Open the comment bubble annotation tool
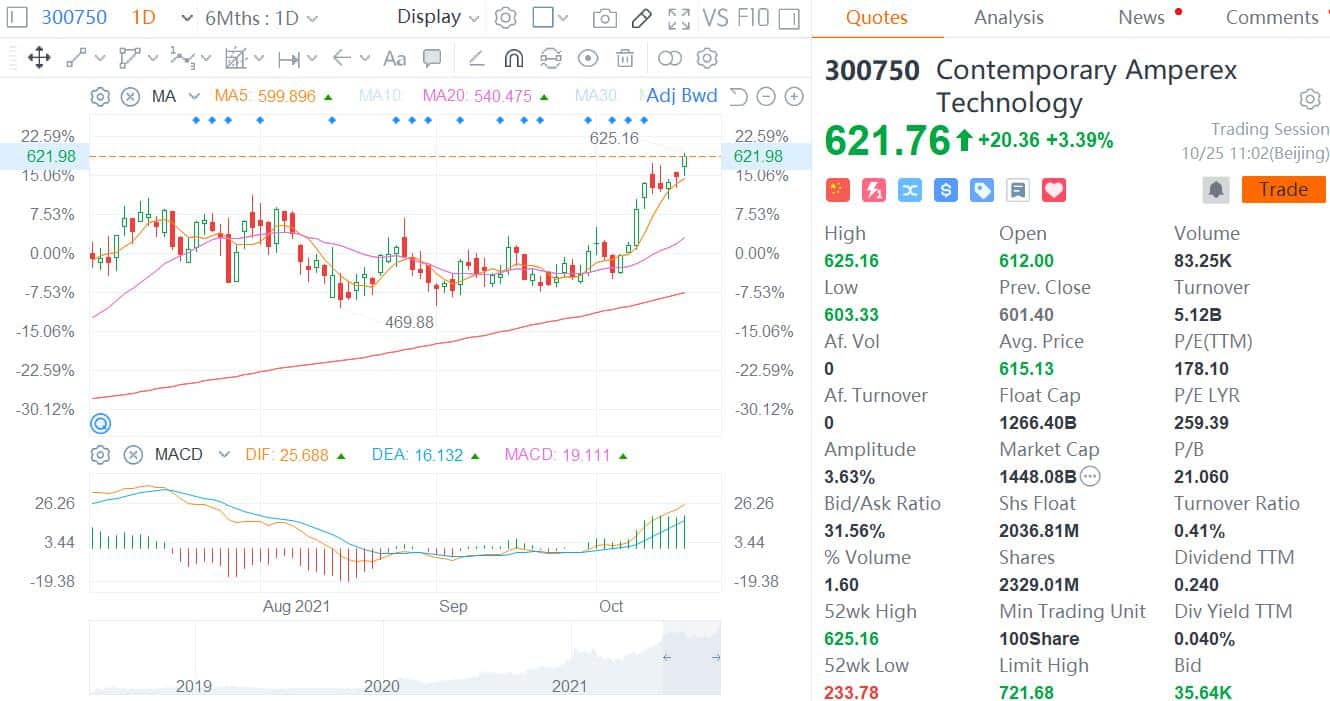This screenshot has height=701, width=1330. click(432, 59)
